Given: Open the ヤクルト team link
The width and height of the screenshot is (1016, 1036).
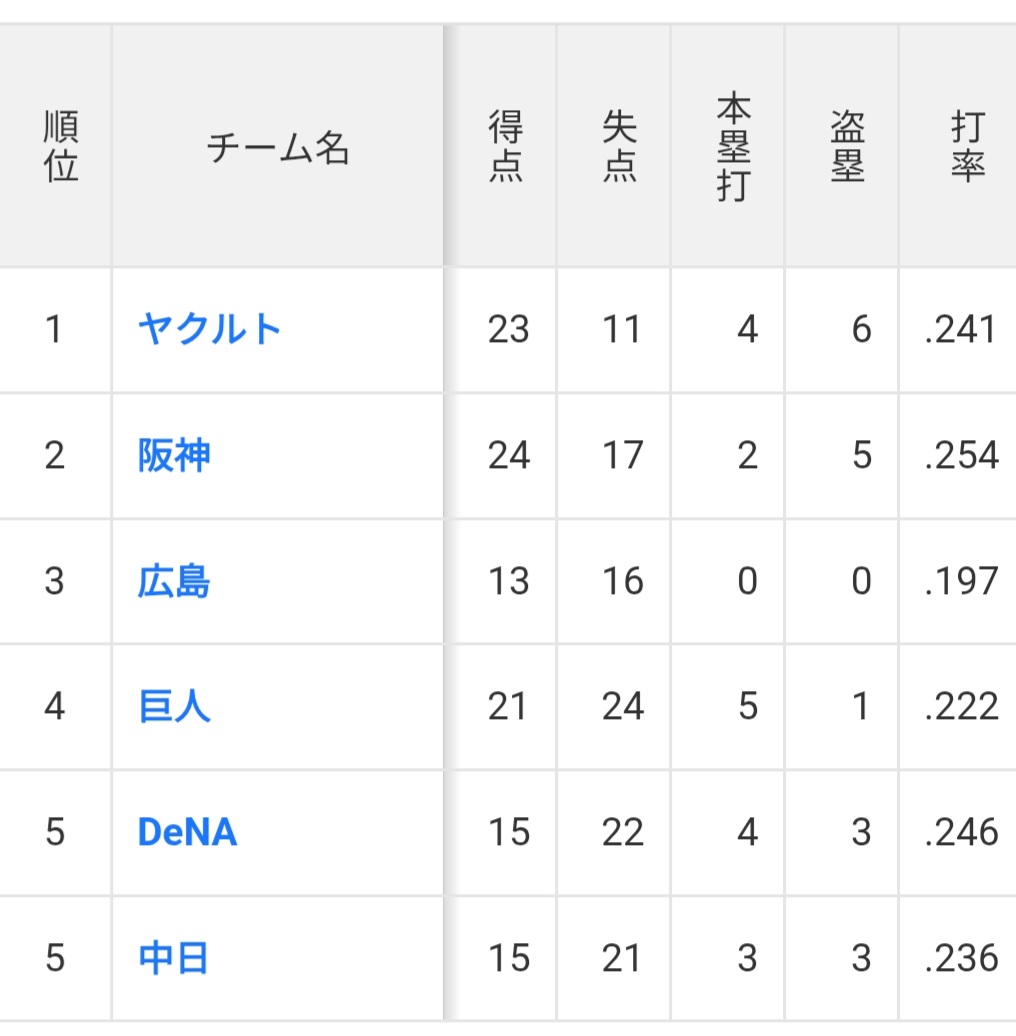Looking at the screenshot, I should [210, 329].
